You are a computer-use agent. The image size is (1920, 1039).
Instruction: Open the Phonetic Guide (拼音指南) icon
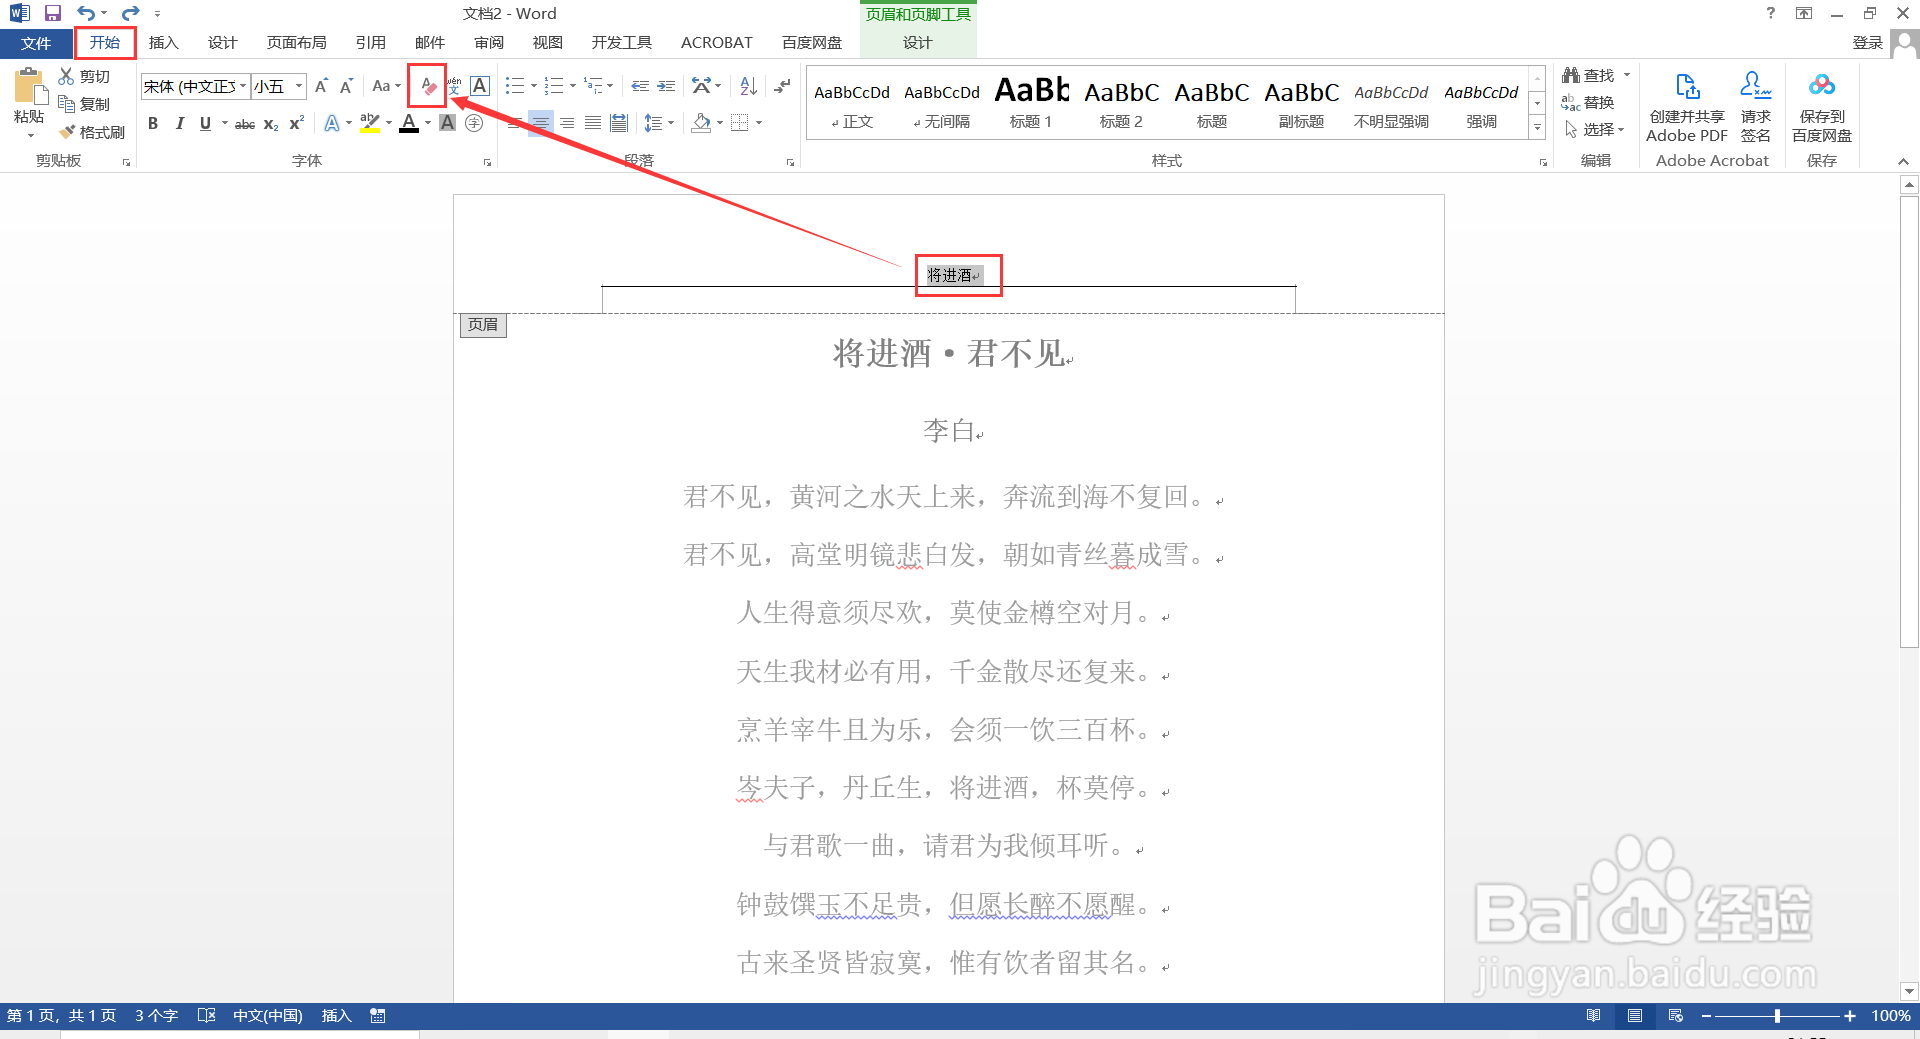[x=452, y=85]
